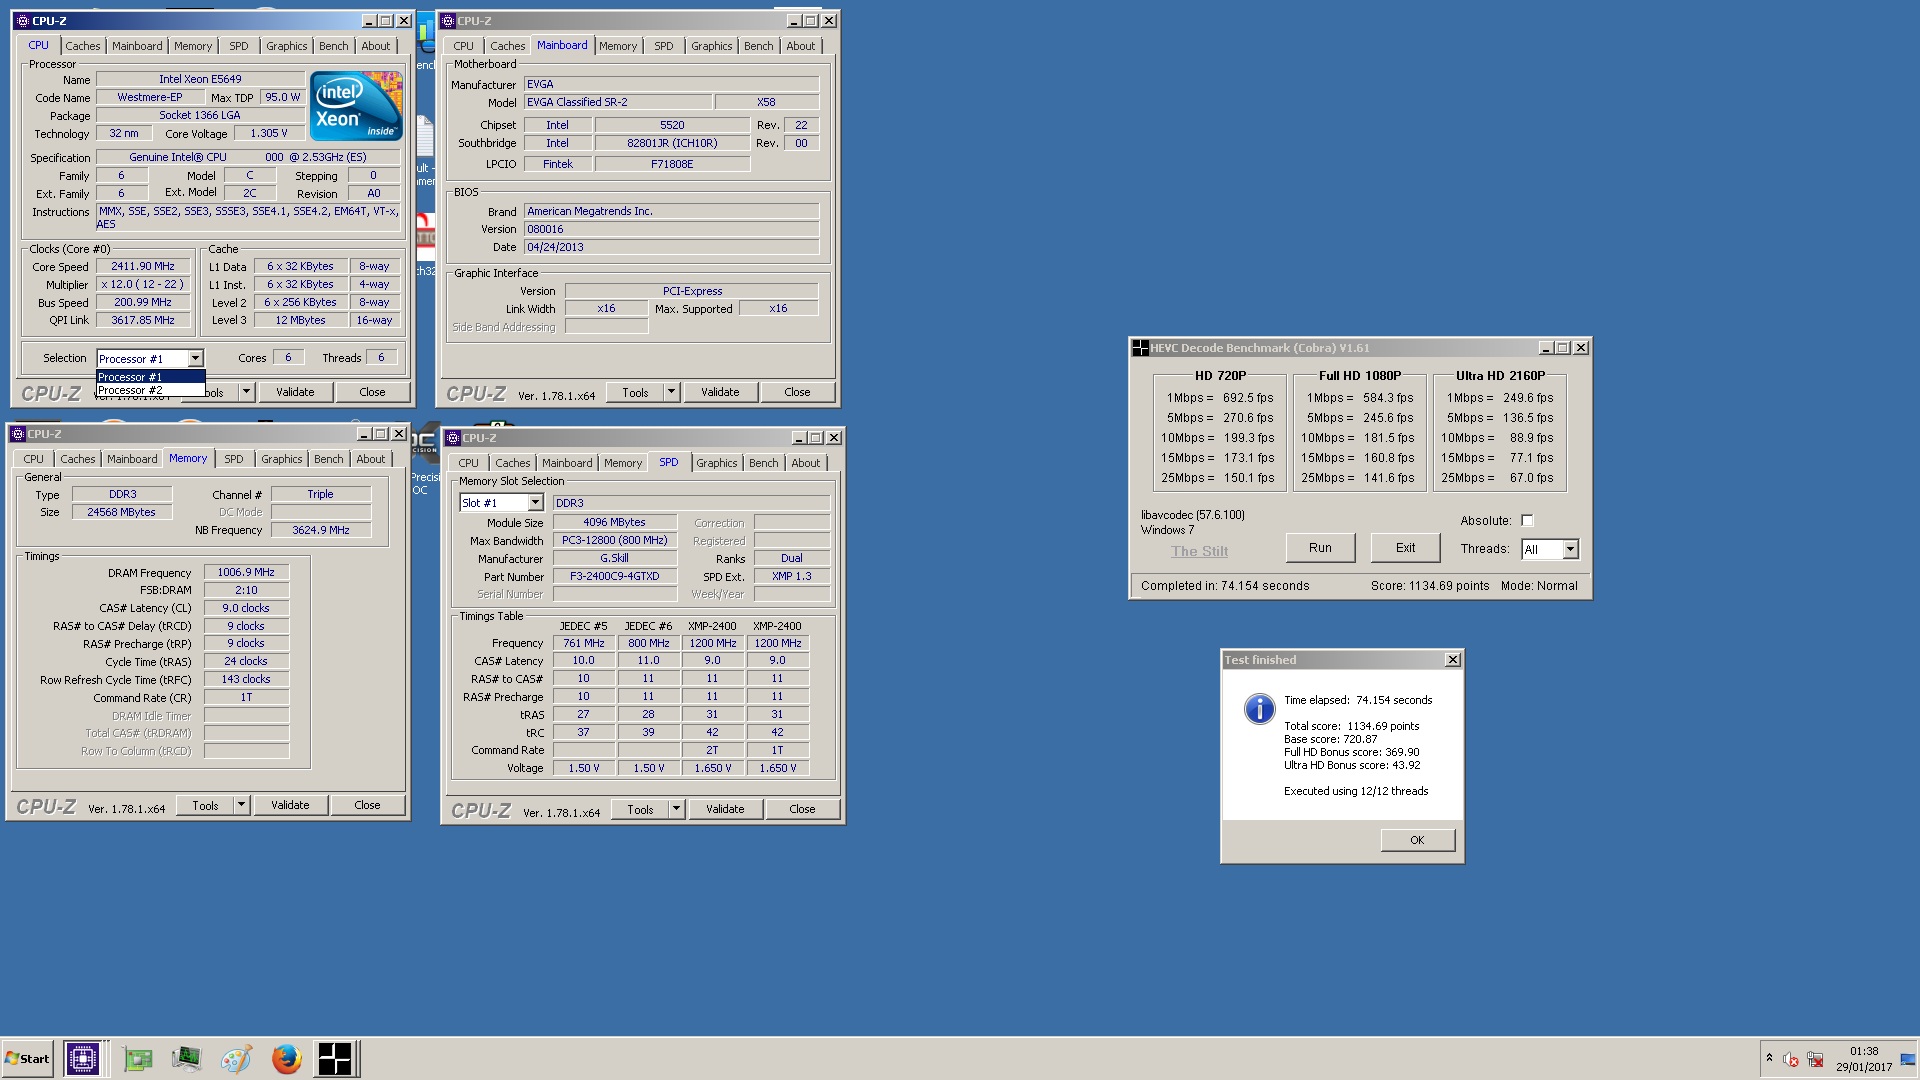This screenshot has height=1080, width=1920.
Task: Open the GPU-Z graphics card taskbar icon
Action: pyautogui.click(x=138, y=1058)
